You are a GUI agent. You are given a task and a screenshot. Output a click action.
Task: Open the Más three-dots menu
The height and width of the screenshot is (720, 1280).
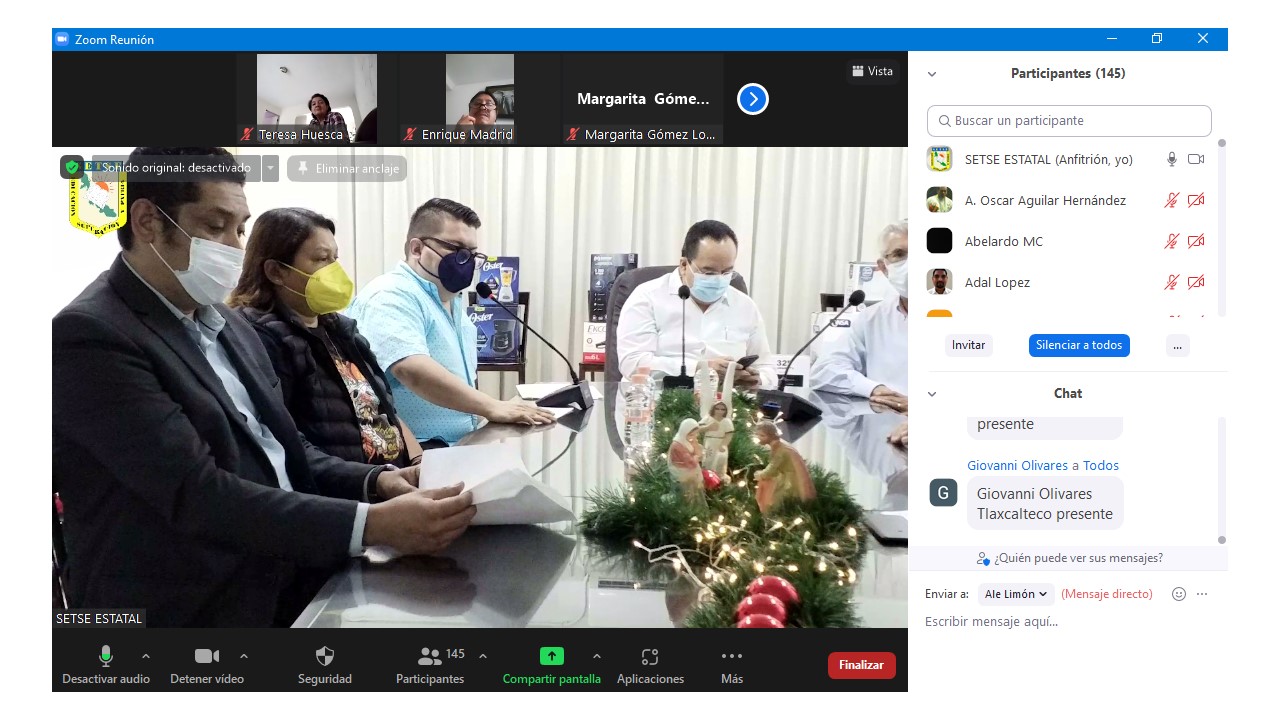point(731,656)
